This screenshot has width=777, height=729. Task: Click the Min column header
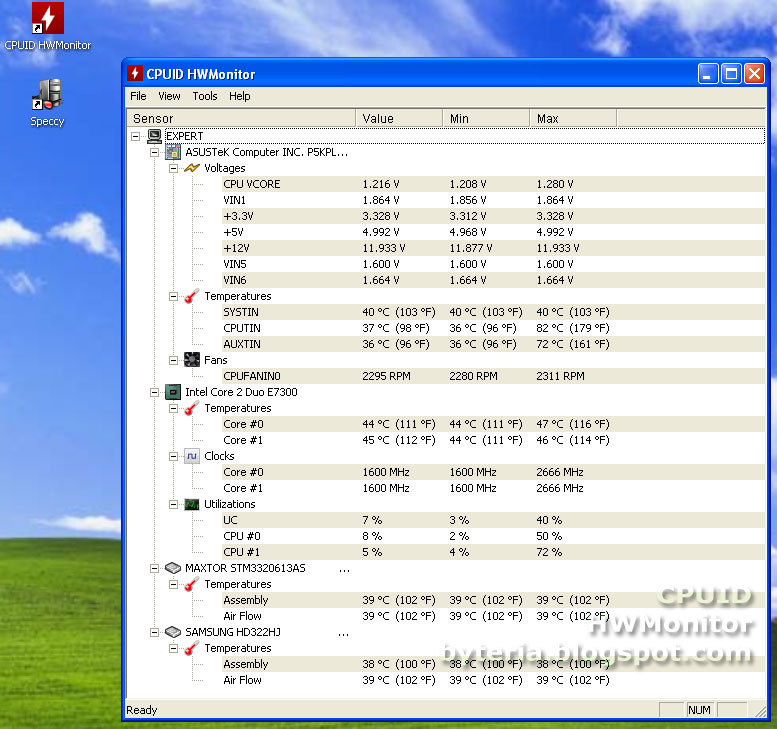tap(486, 118)
